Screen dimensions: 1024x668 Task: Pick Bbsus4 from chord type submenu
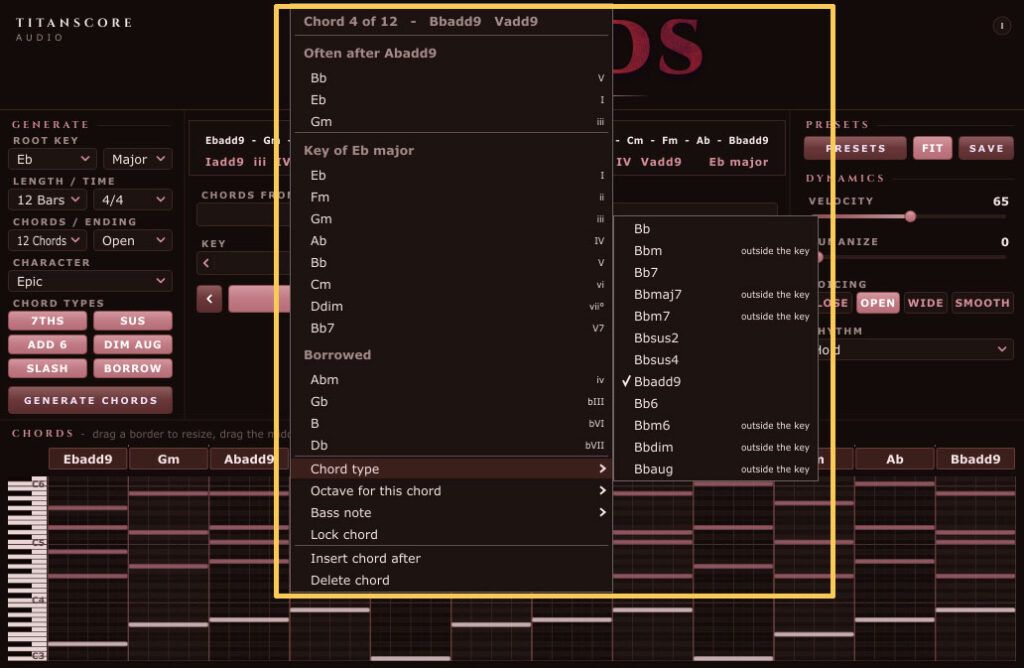tap(716, 360)
